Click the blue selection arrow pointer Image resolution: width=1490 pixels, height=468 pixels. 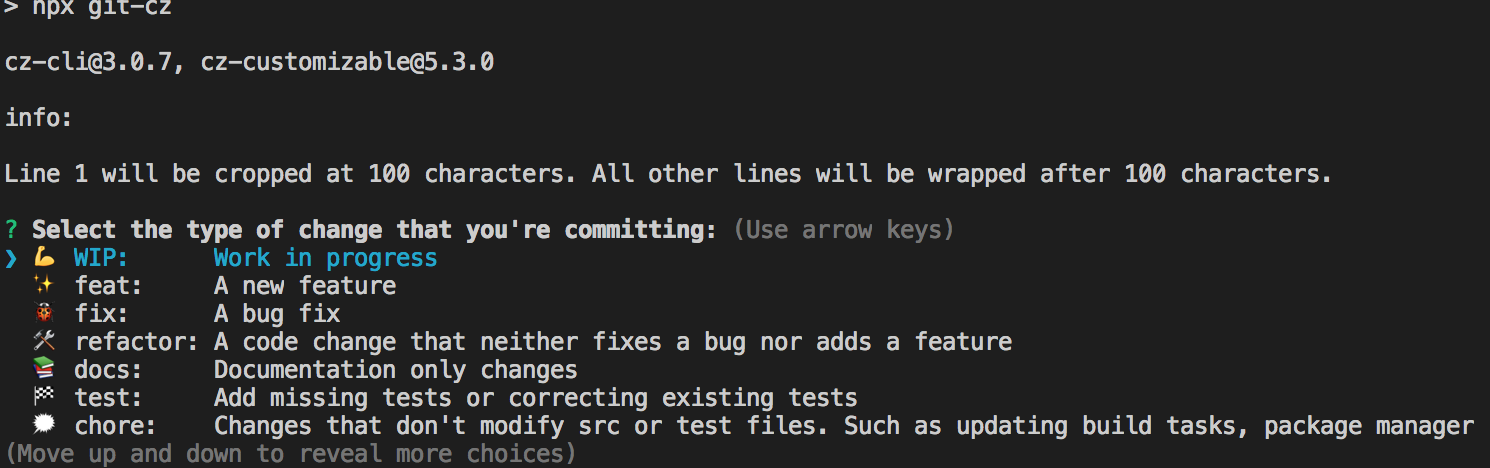(11, 258)
